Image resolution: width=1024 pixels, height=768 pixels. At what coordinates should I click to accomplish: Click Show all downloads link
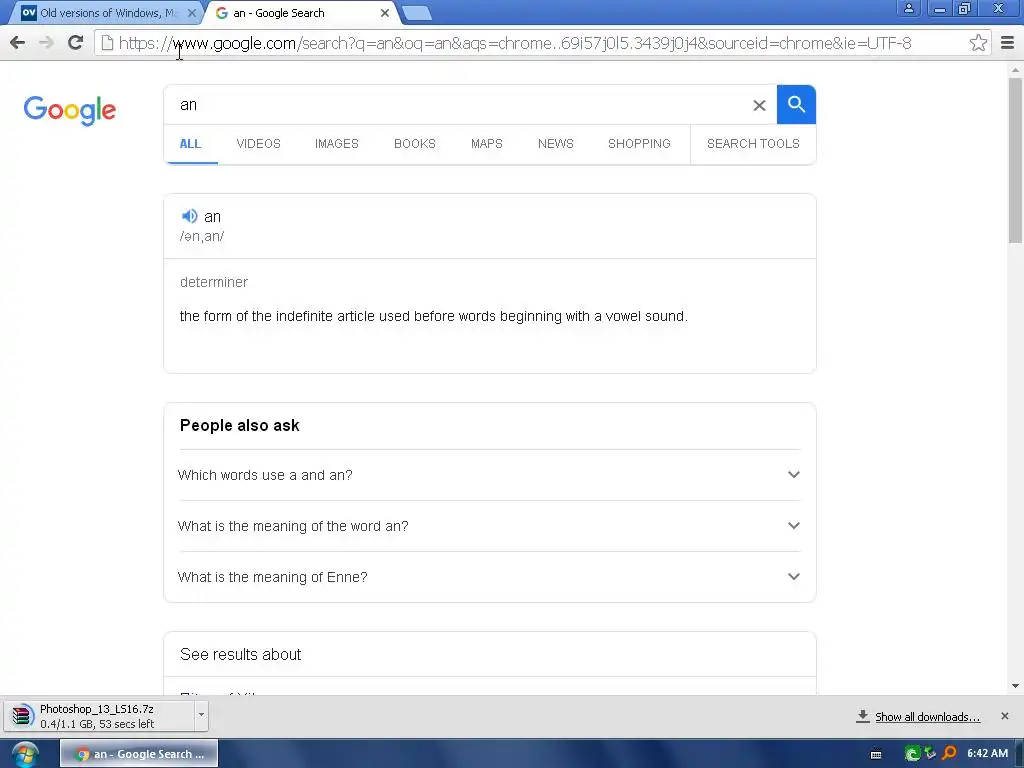click(x=927, y=717)
